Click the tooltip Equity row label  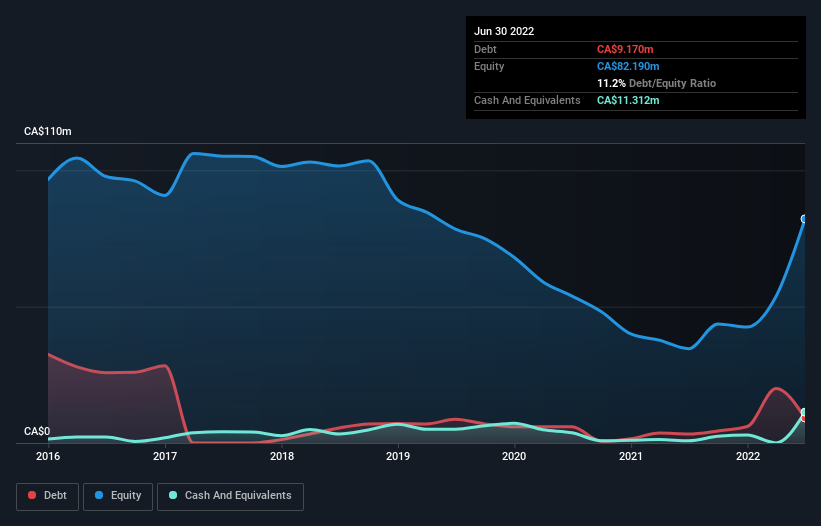pos(489,66)
